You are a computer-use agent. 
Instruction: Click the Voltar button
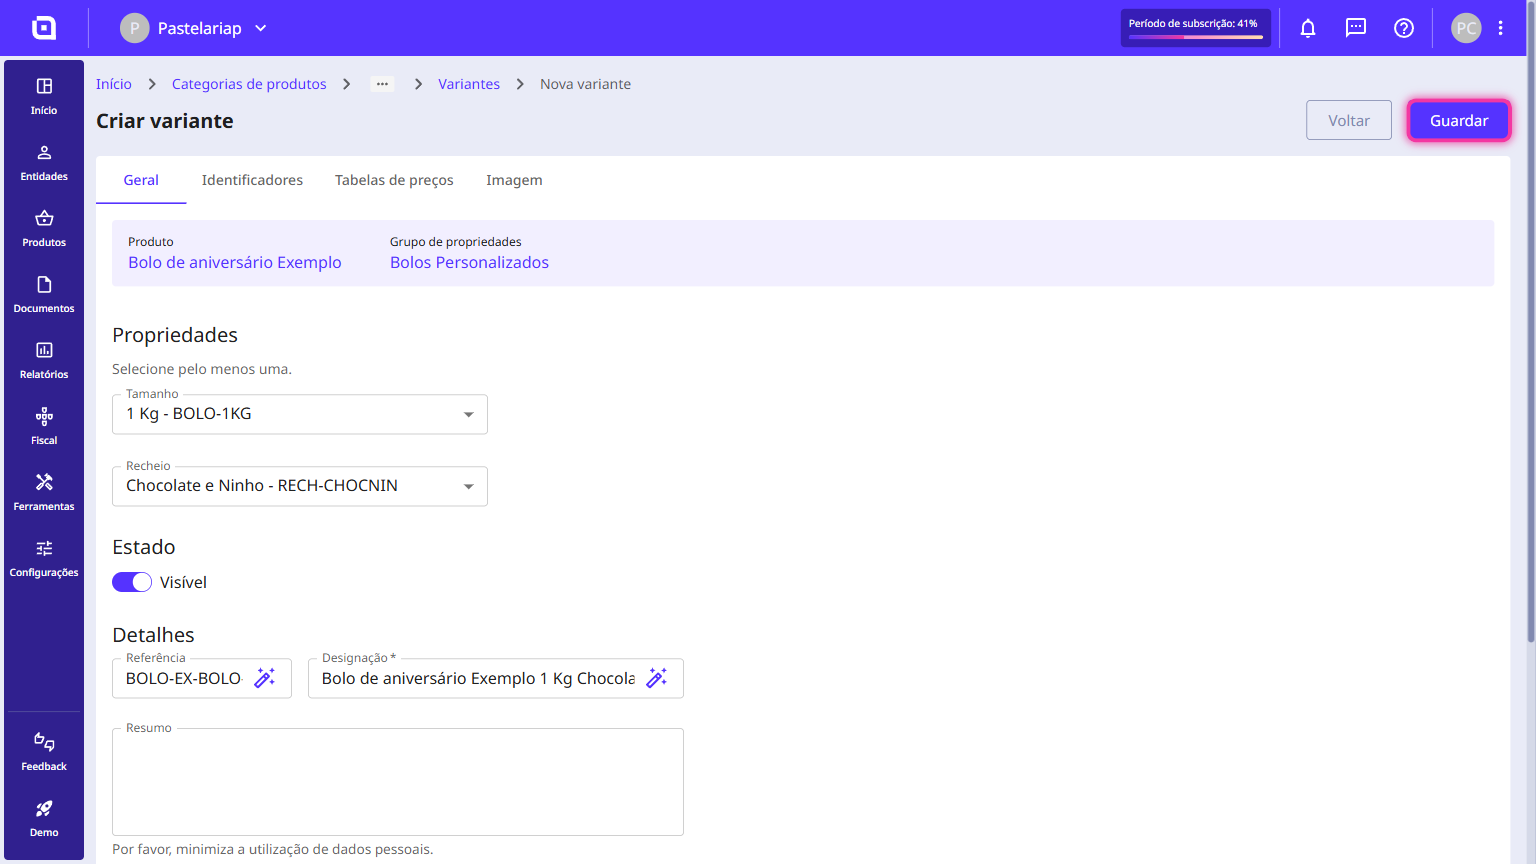(1349, 120)
